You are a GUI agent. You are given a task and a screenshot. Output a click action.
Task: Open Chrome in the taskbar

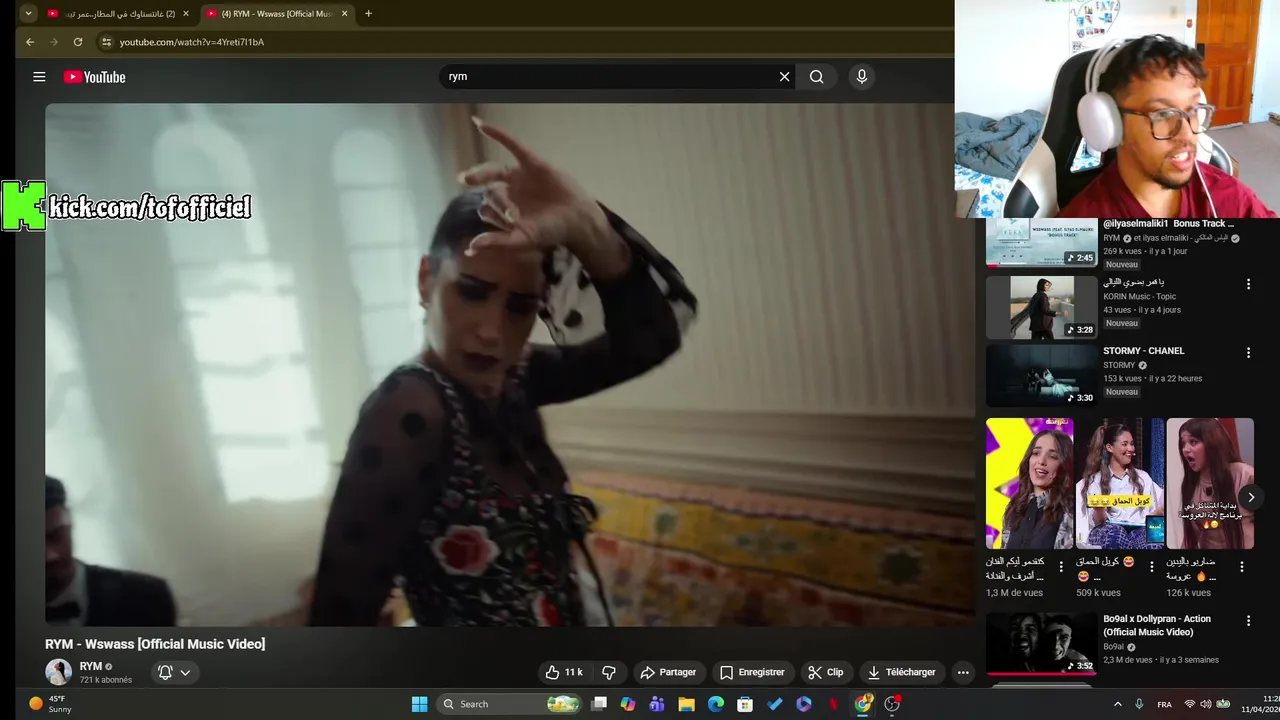(863, 704)
